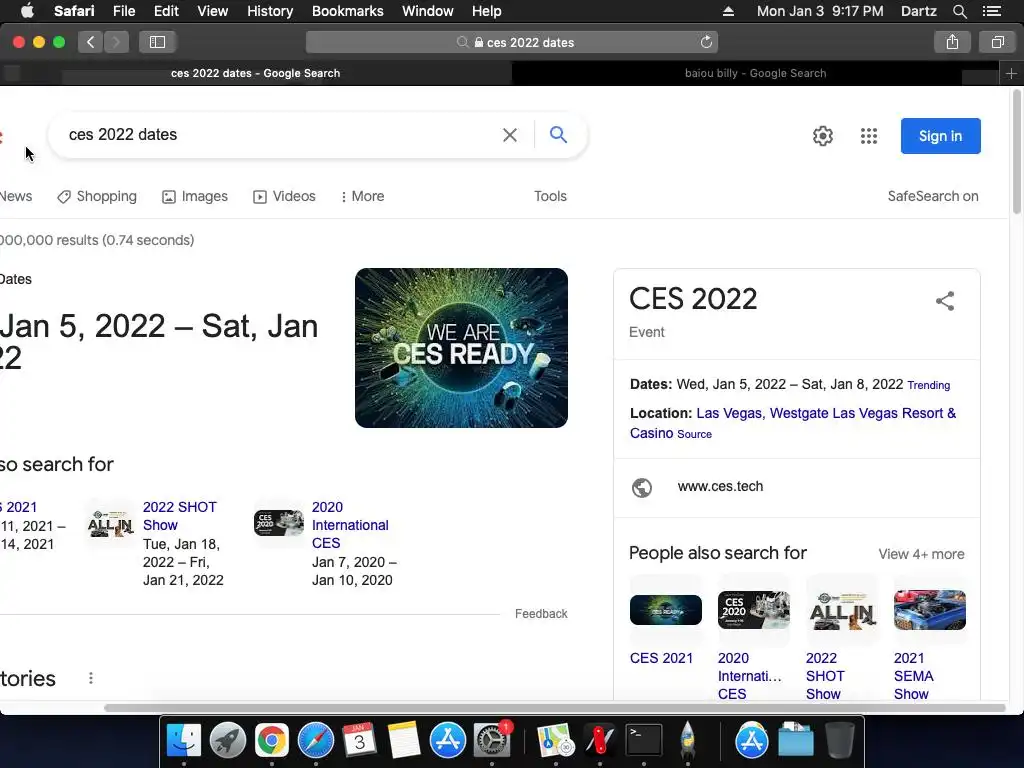Open Google settings gear icon

(x=822, y=136)
